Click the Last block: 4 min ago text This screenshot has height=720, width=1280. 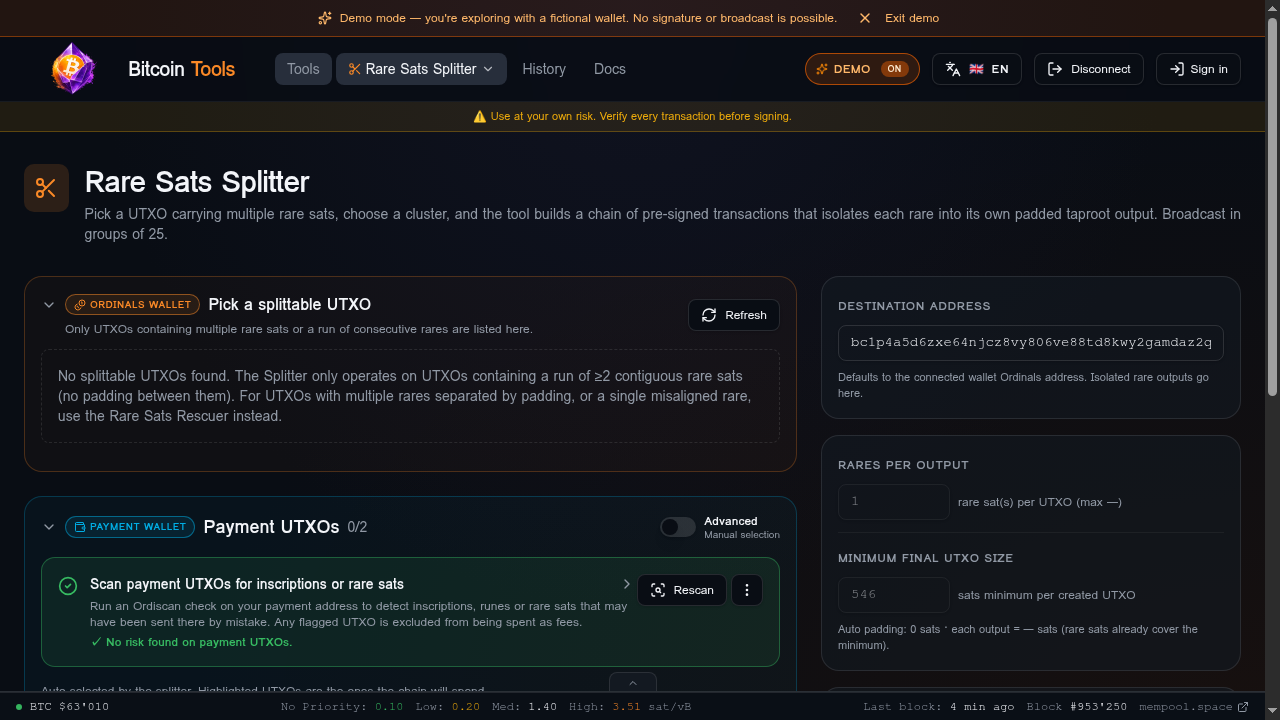(939, 707)
